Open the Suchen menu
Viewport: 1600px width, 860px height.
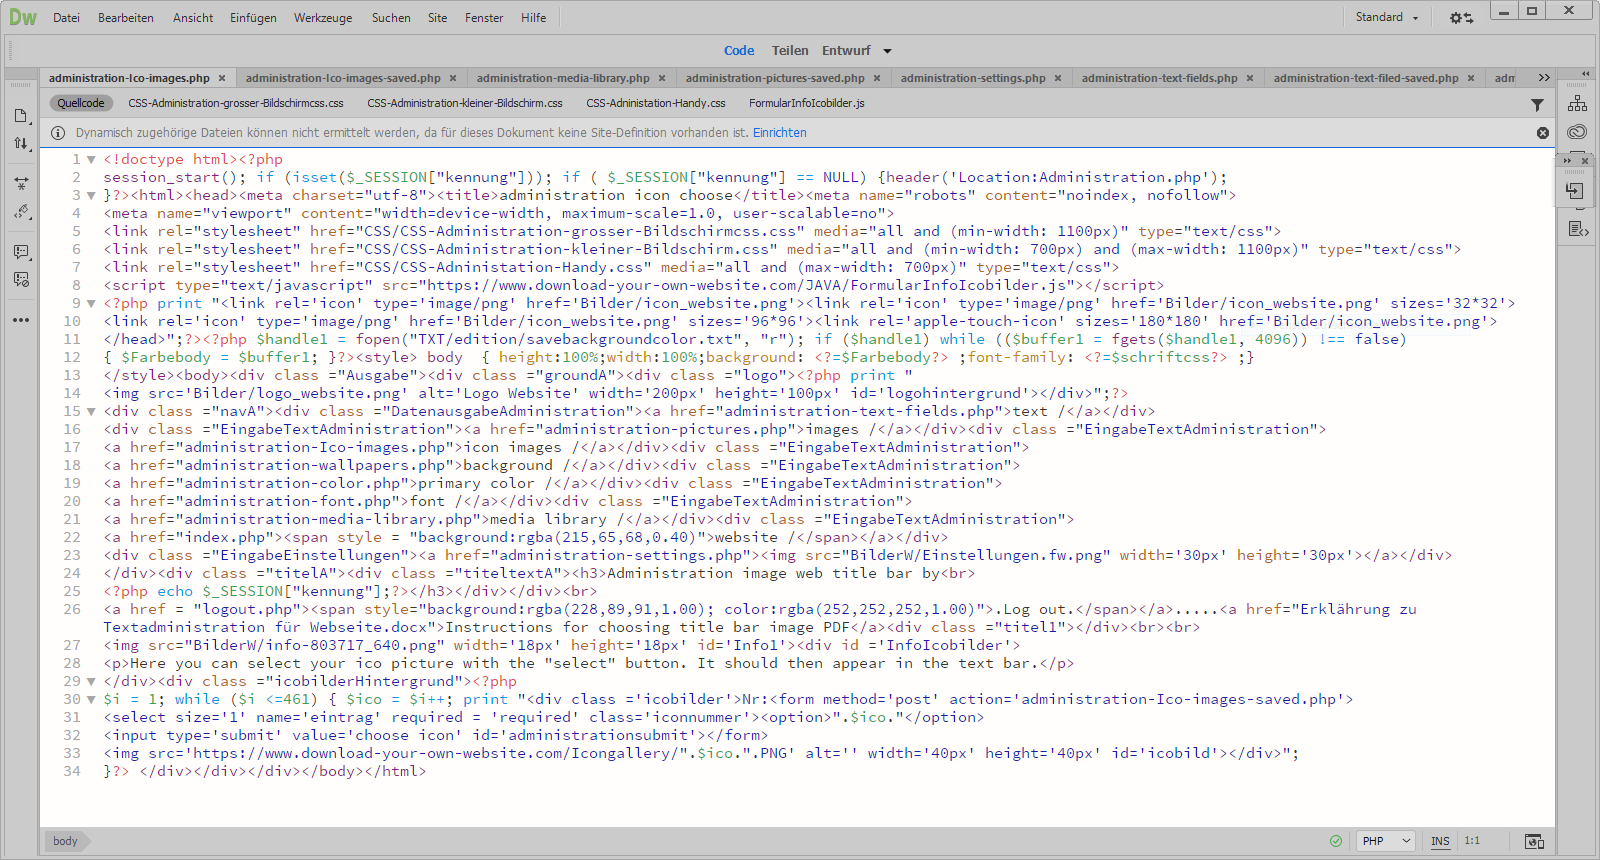coord(391,18)
